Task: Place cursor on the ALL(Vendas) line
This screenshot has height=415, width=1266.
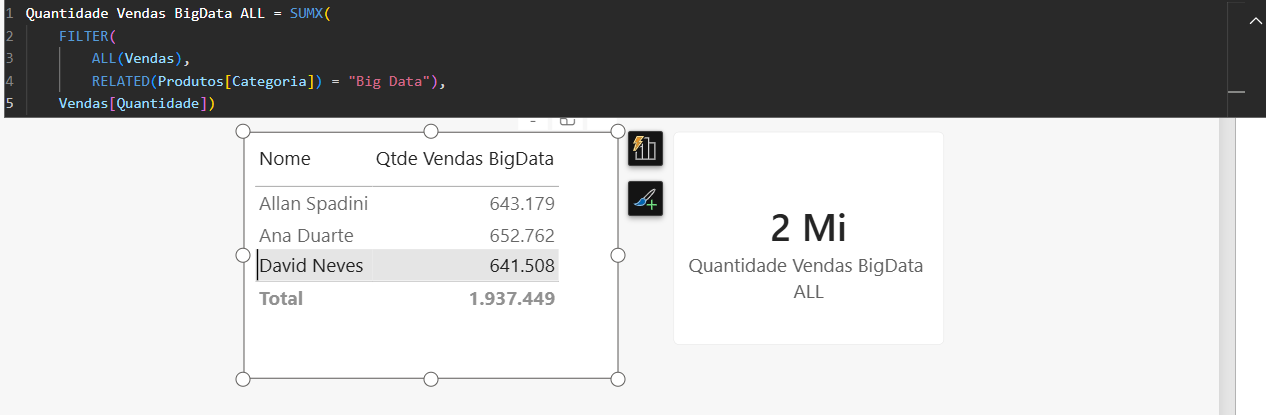Action: pyautogui.click(x=140, y=59)
